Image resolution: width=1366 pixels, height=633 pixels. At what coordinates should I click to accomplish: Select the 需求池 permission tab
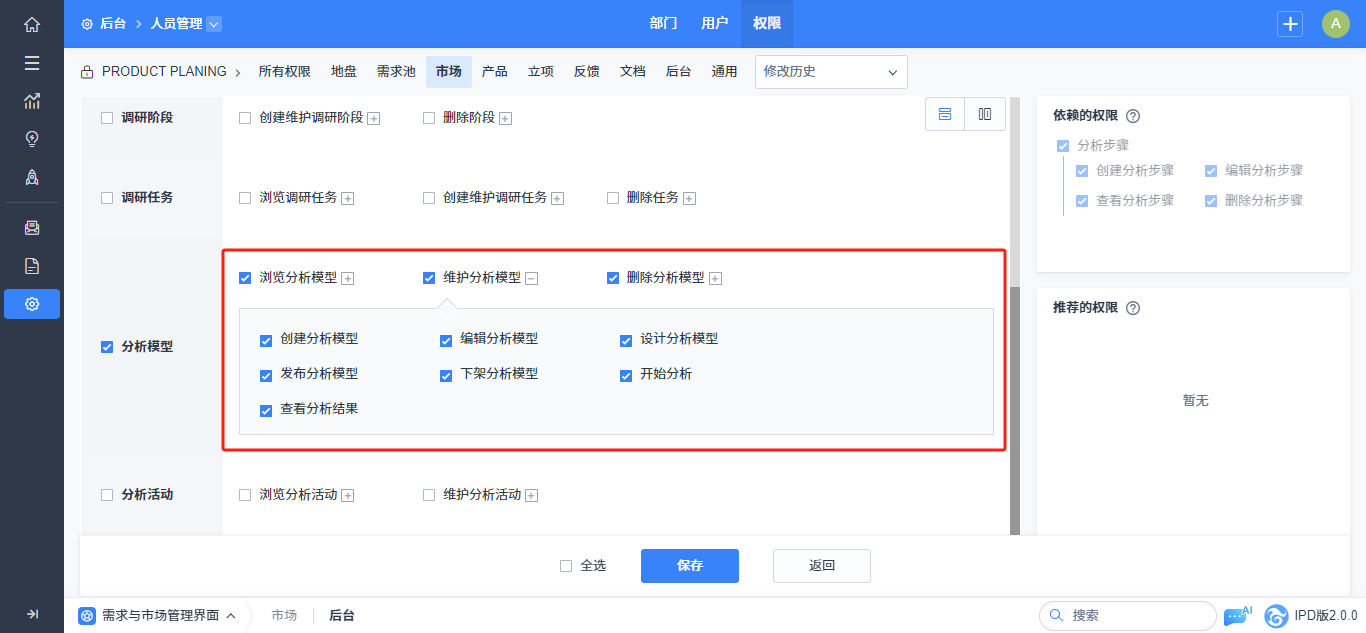(x=396, y=72)
